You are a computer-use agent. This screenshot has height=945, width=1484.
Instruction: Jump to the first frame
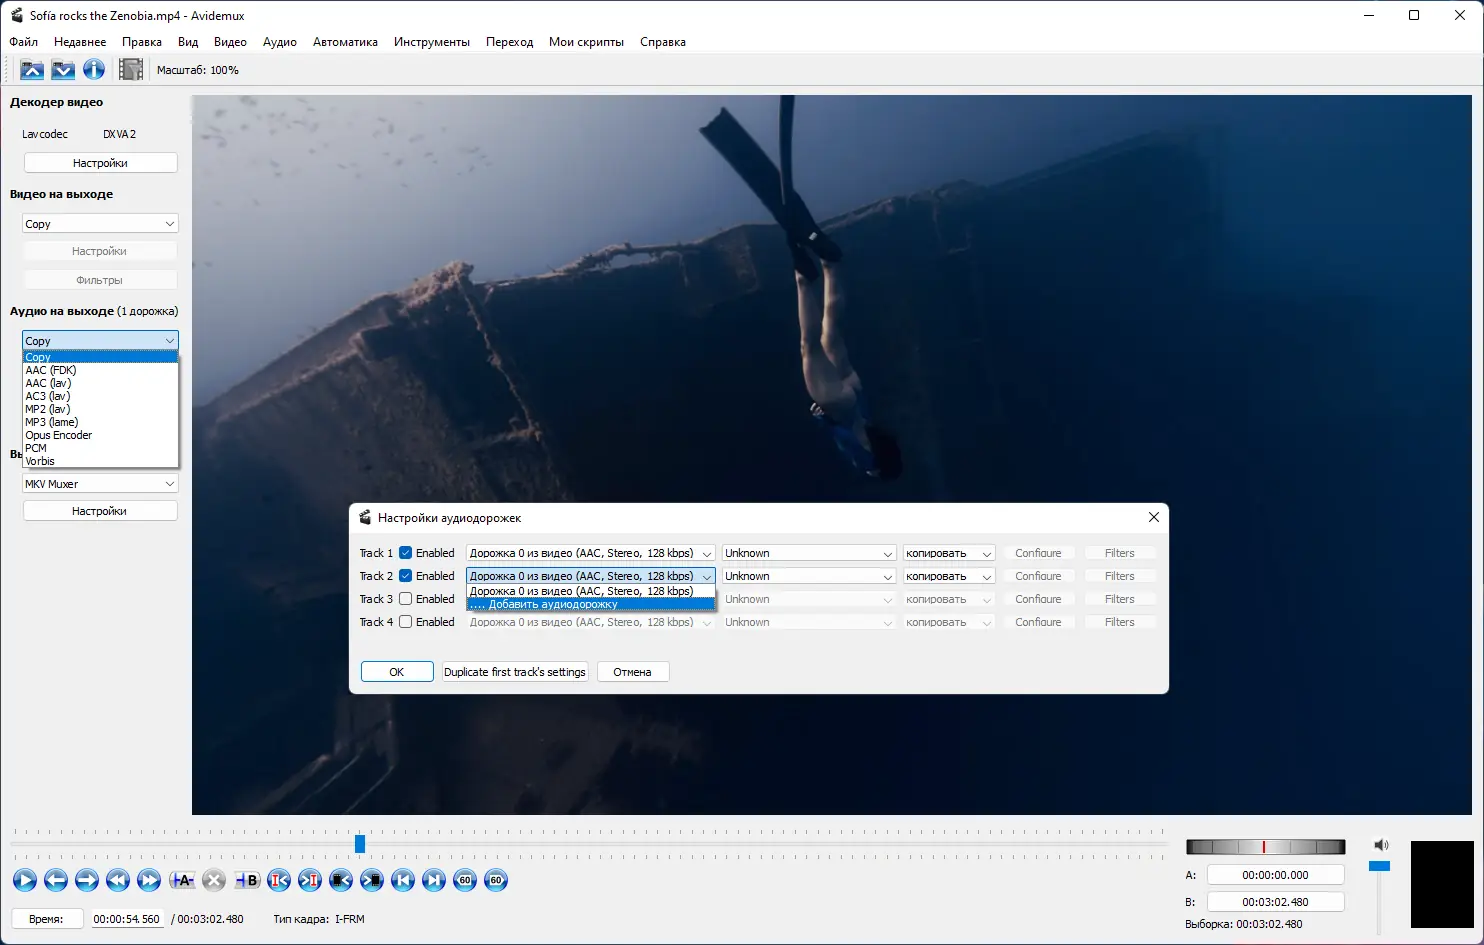403,880
